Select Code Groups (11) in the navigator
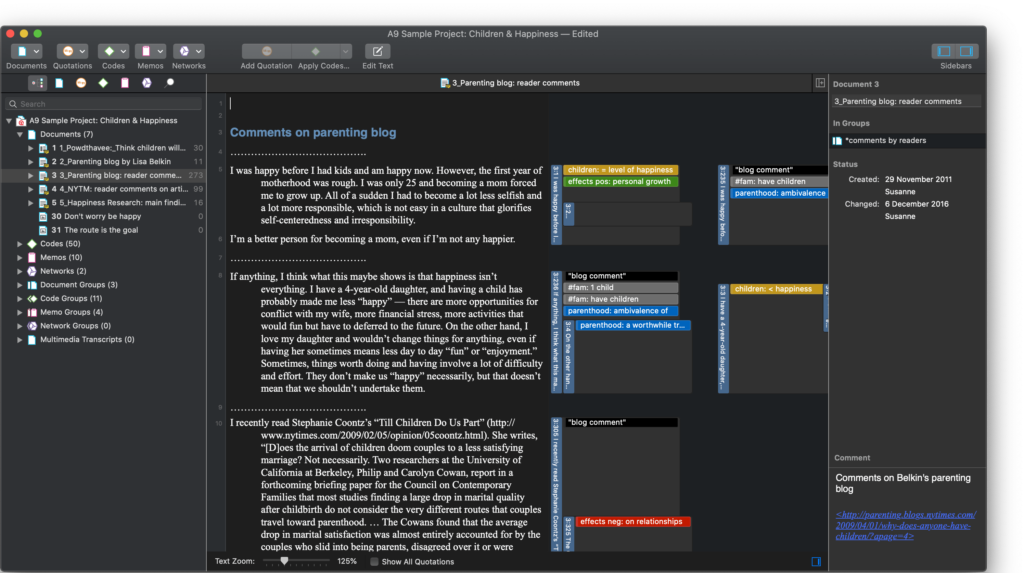 tap(70, 298)
